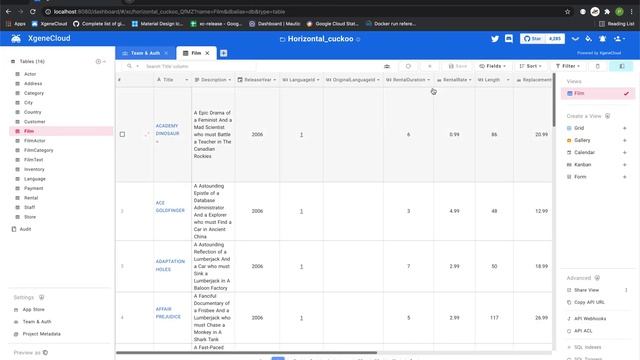Click the Save button in the toolbar

pyautogui.click(x=458, y=66)
